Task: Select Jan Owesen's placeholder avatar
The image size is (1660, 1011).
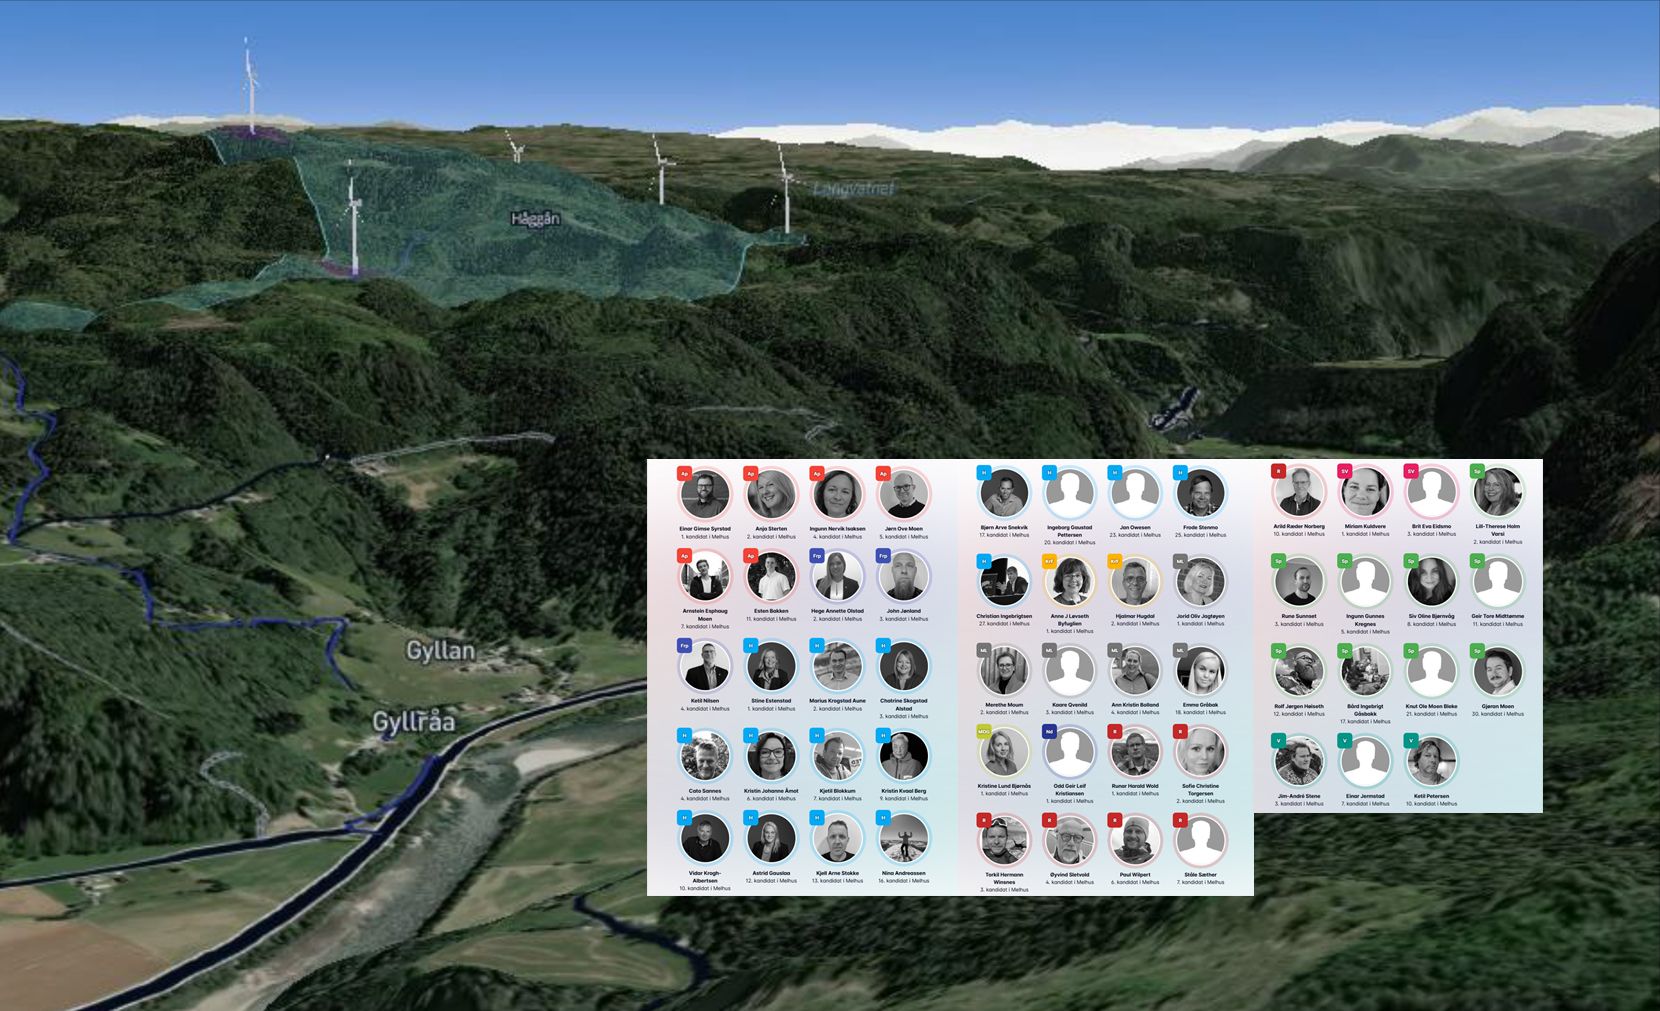Action: [x=1135, y=492]
